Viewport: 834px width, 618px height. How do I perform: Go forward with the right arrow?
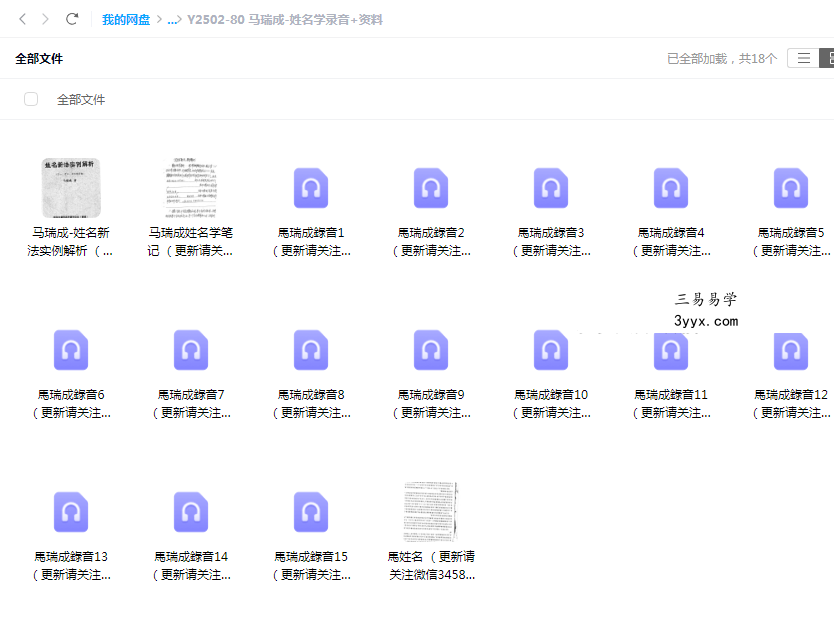[x=45, y=19]
